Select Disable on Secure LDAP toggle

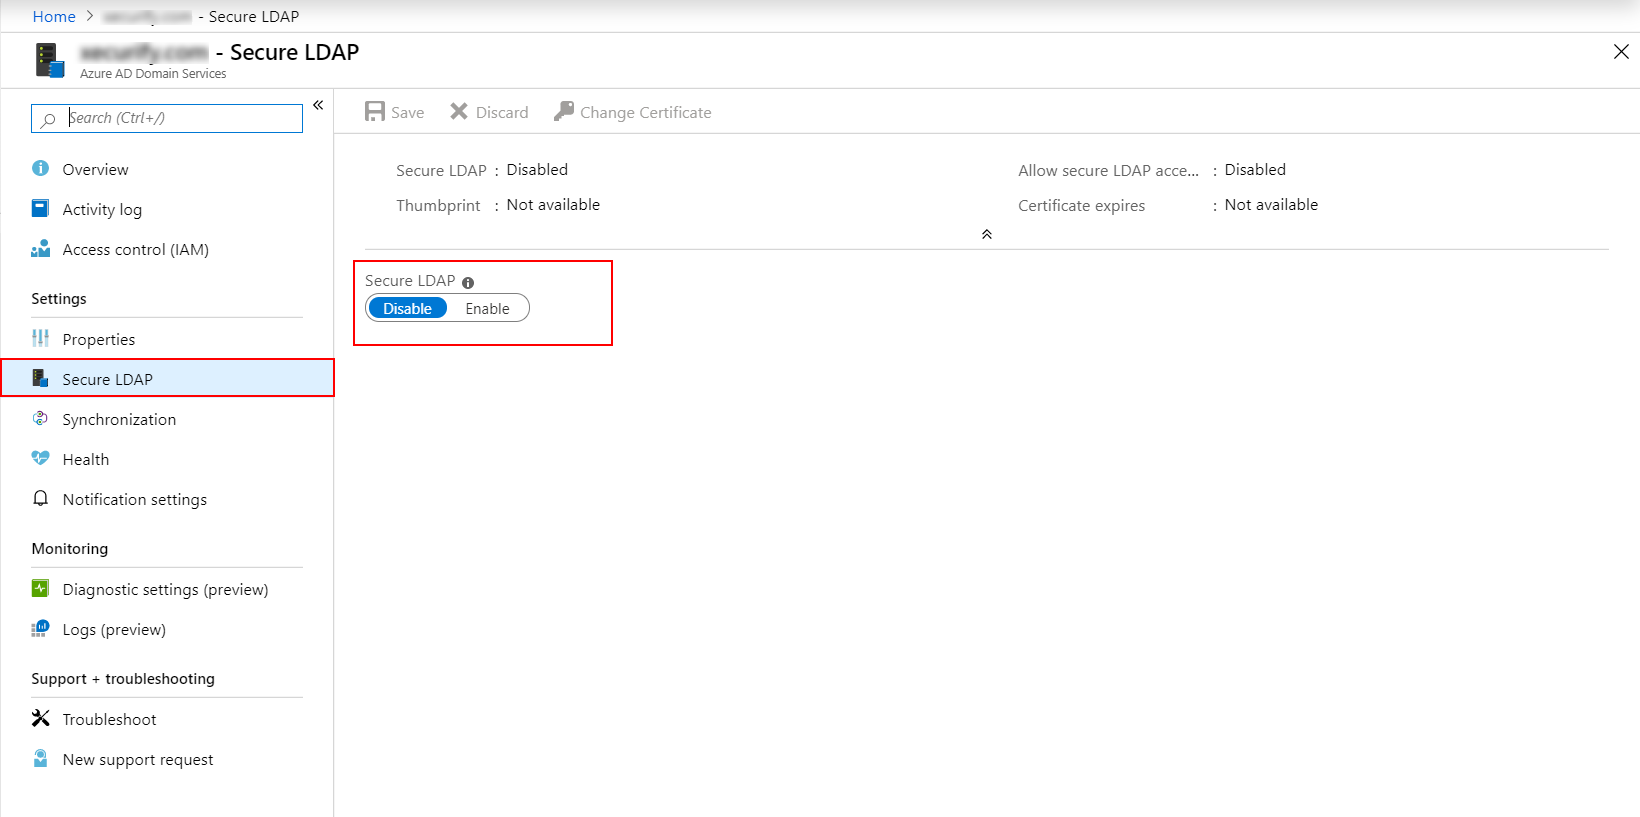(x=407, y=309)
